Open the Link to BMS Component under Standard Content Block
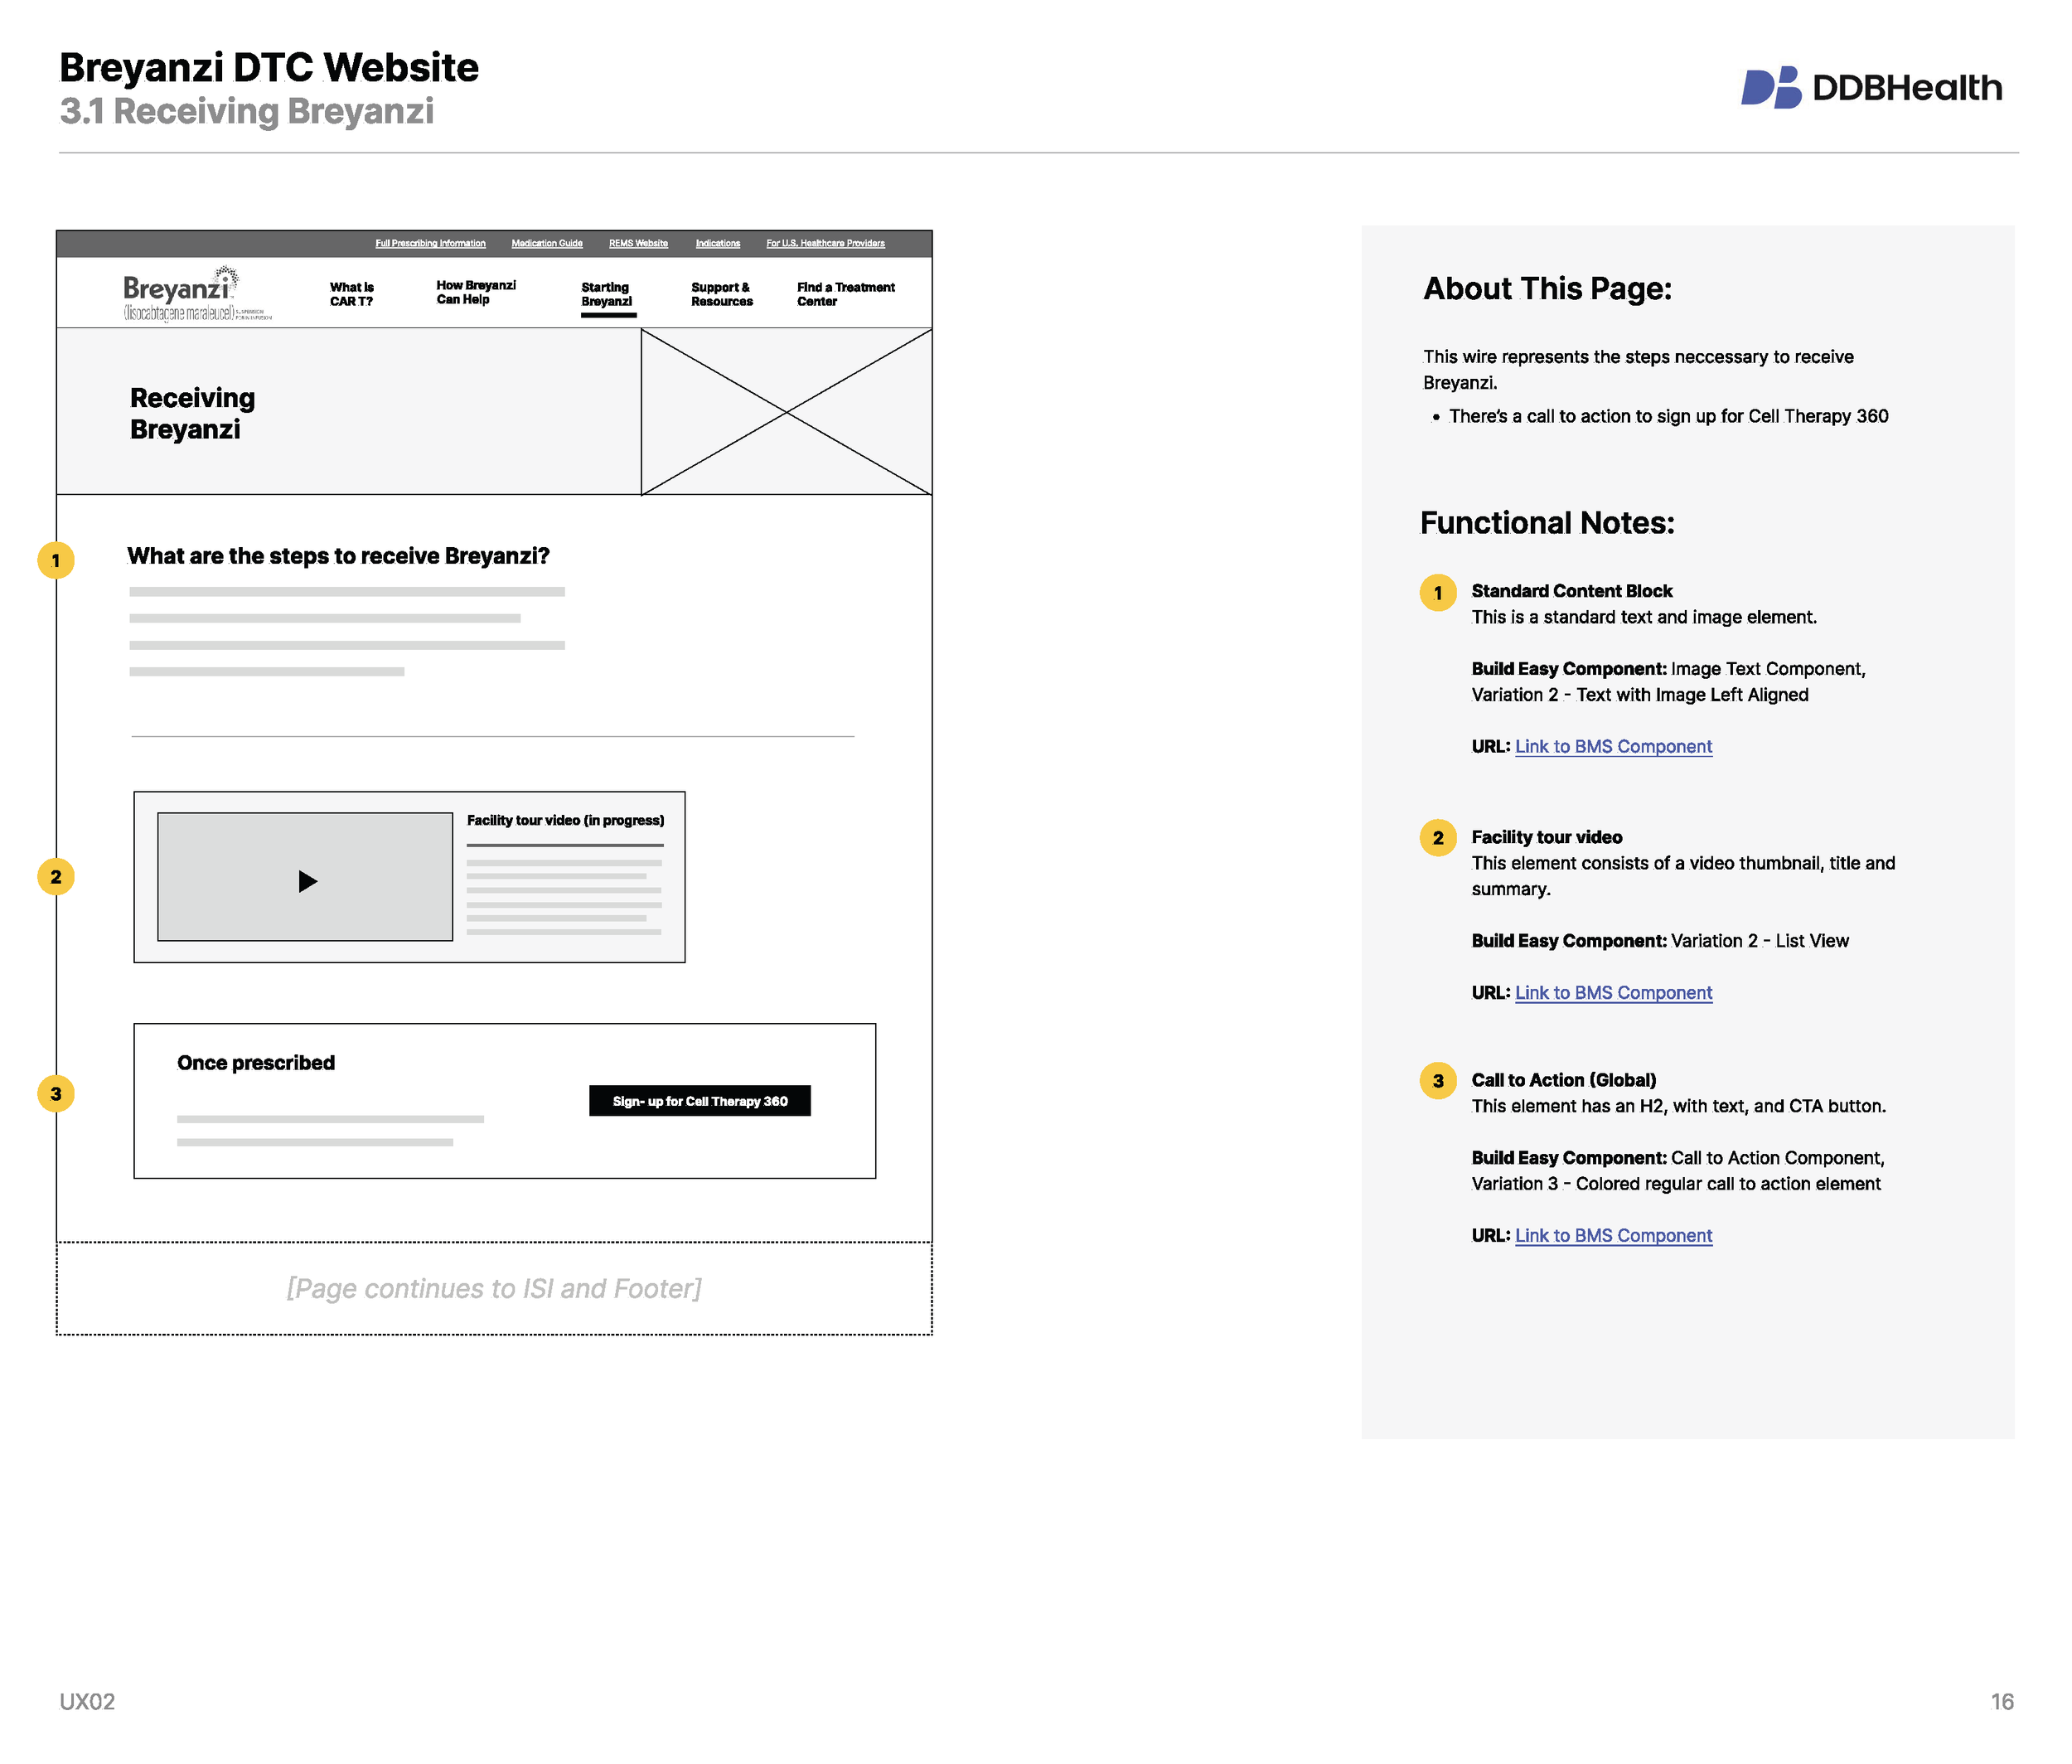This screenshot has height=1764, width=2072. (x=1612, y=746)
